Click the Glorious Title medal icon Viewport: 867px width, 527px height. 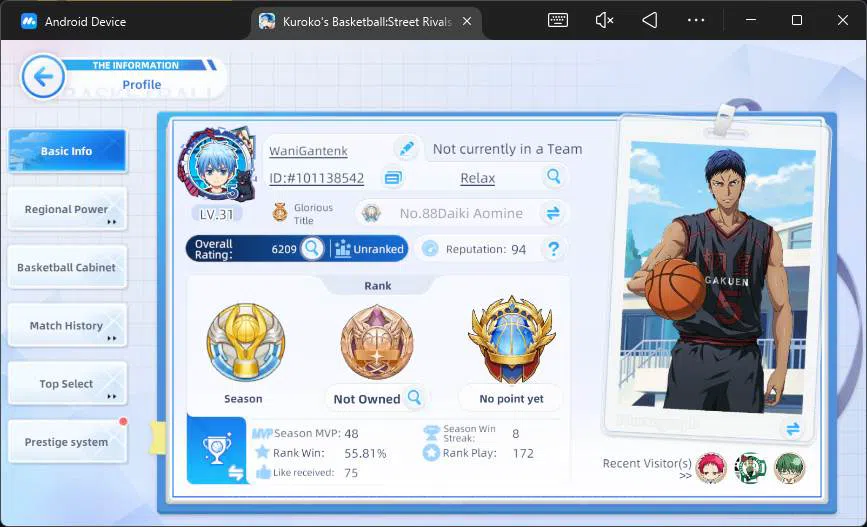pyautogui.click(x=280, y=212)
